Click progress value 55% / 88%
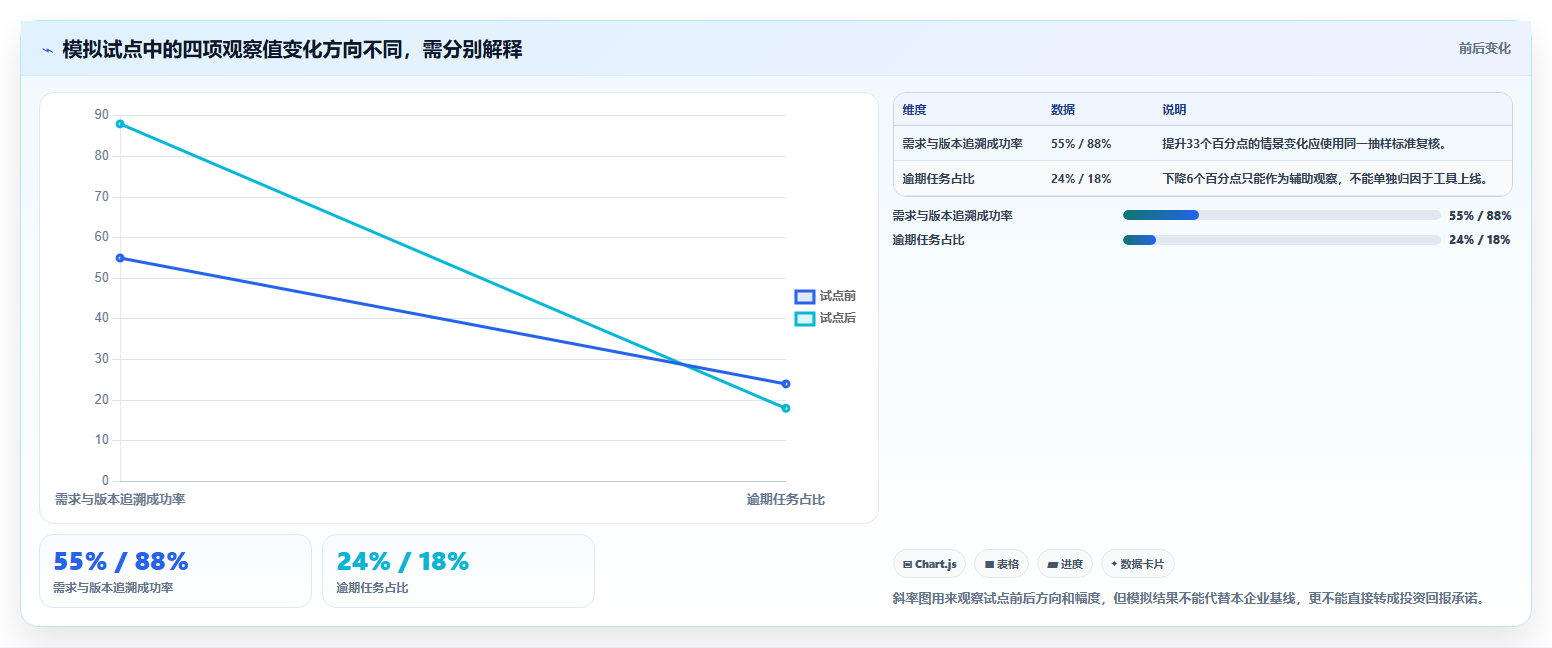Screen dimensions: 1552x648 (x=1480, y=215)
